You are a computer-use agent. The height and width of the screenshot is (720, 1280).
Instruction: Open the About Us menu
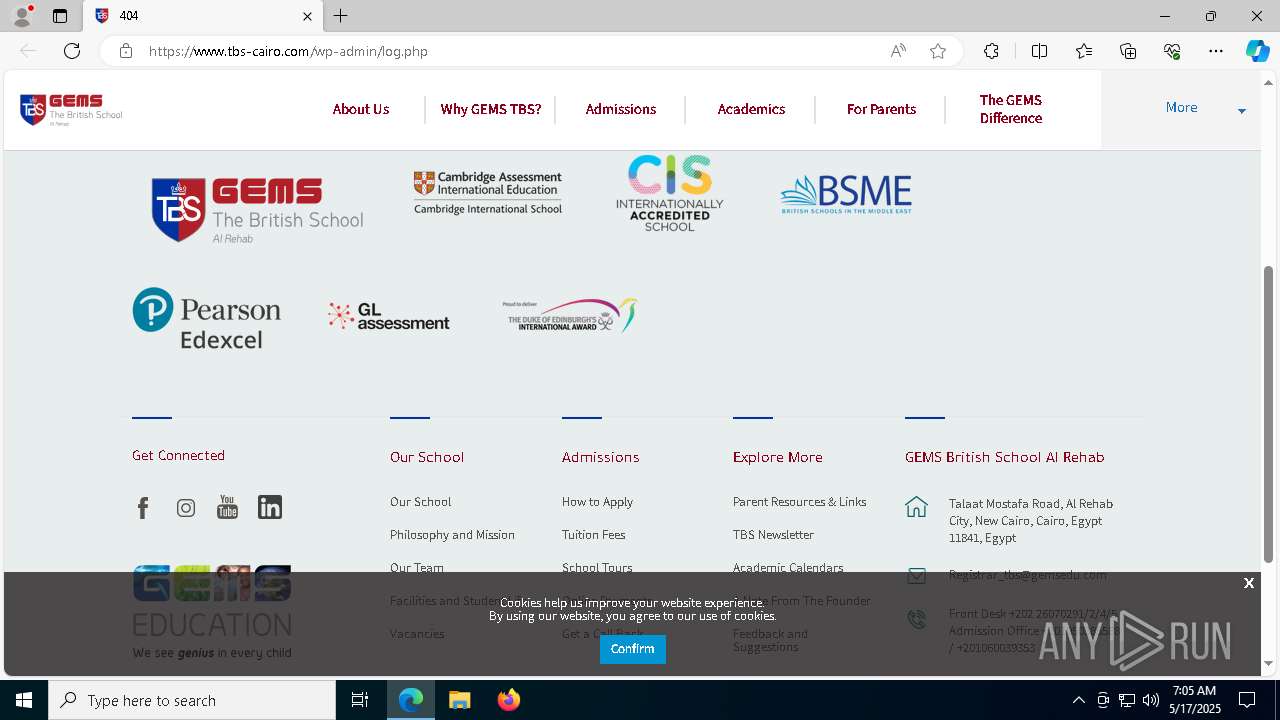pyautogui.click(x=361, y=109)
